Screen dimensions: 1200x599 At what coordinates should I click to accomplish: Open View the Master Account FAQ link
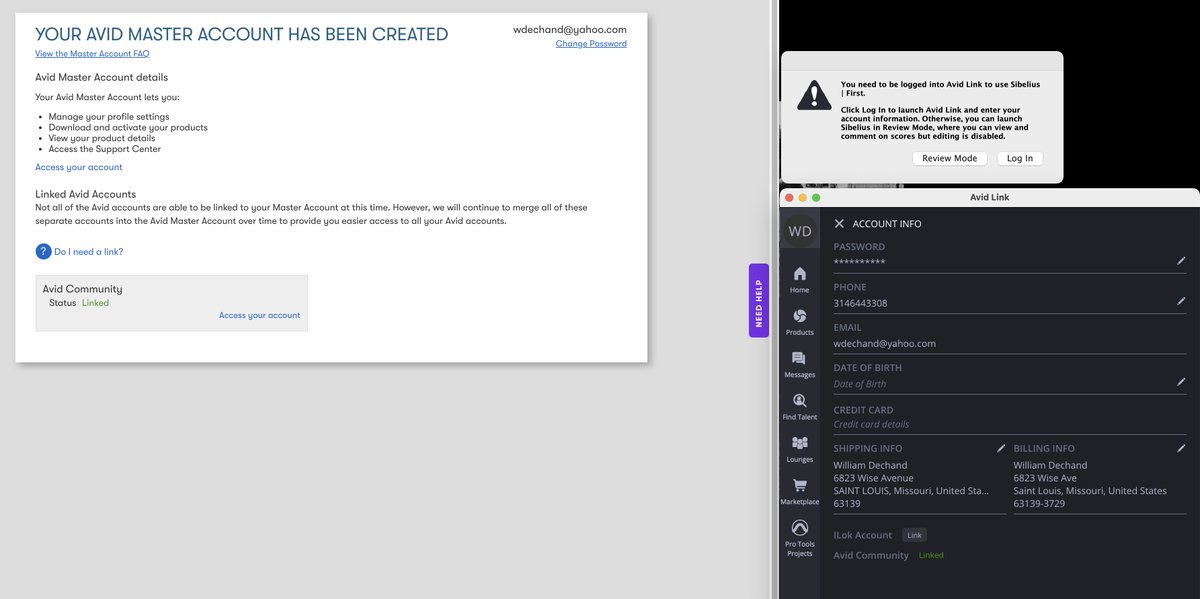pos(92,54)
